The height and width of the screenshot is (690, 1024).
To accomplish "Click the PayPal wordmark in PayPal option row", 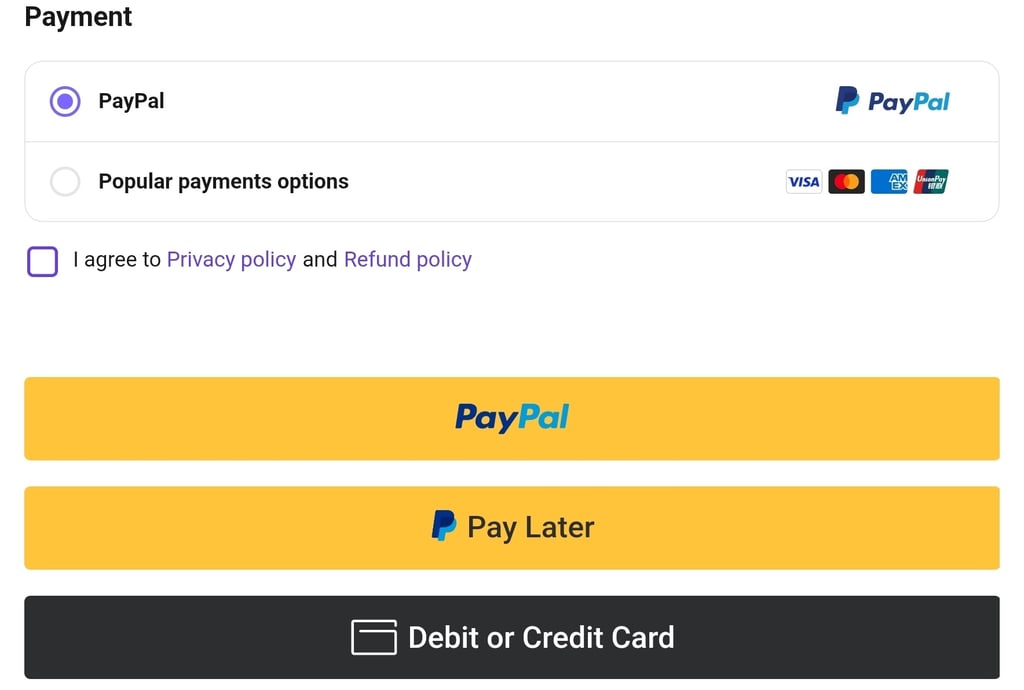I will pyautogui.click(x=908, y=102).
